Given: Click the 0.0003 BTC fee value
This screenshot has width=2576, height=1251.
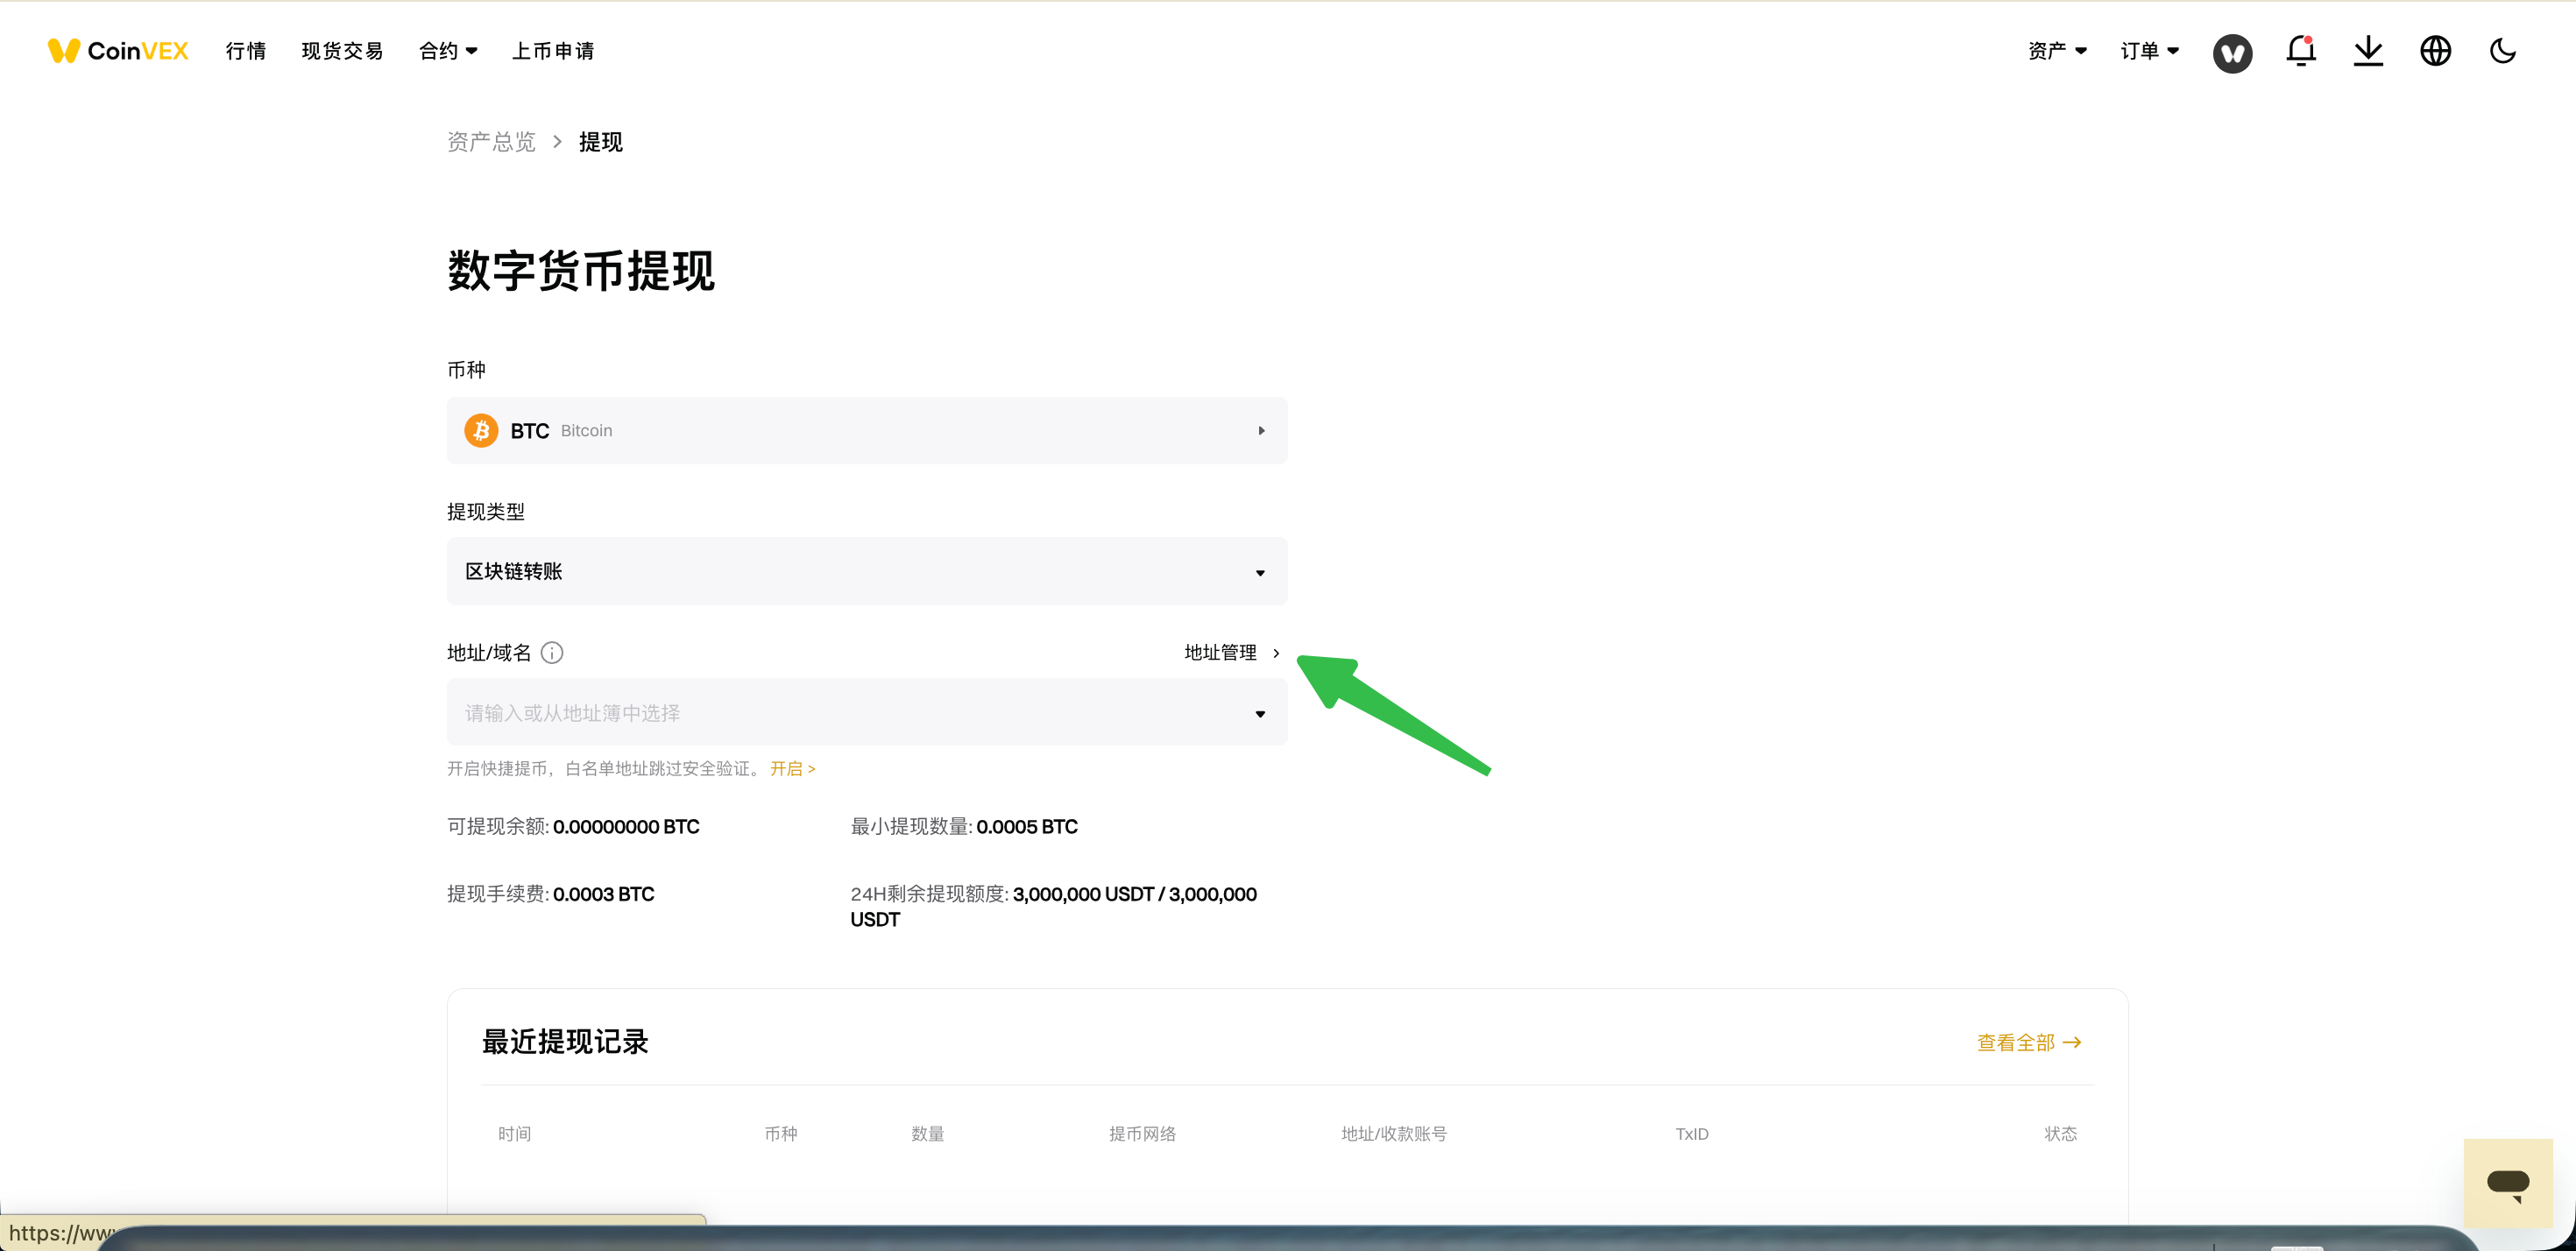Looking at the screenshot, I should click(604, 894).
